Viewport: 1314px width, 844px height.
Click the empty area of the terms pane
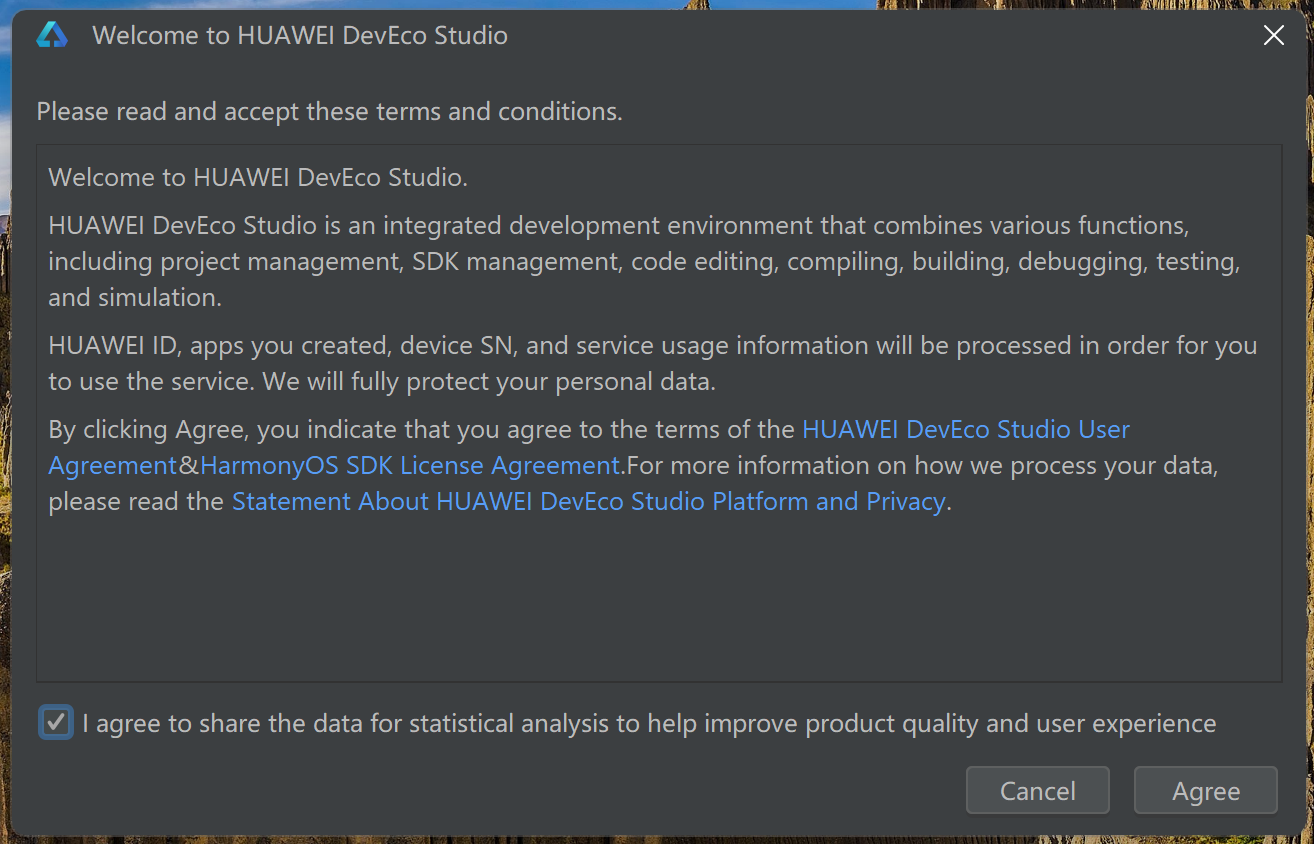tap(658, 600)
